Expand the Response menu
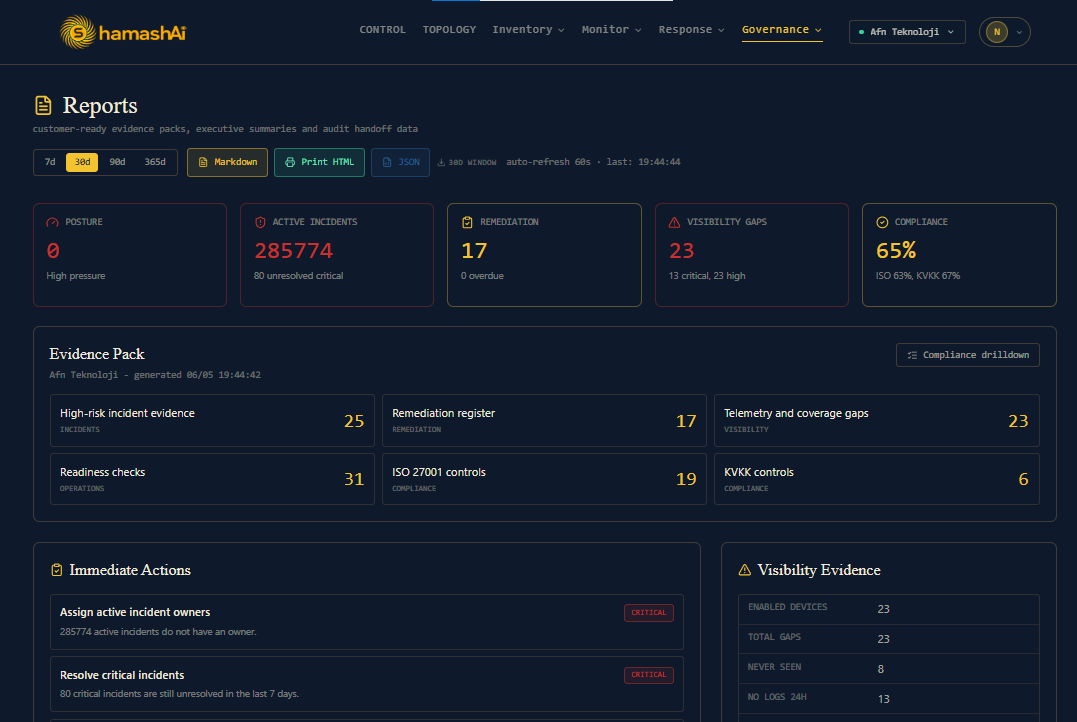Viewport: 1077px width, 722px height. pos(691,30)
